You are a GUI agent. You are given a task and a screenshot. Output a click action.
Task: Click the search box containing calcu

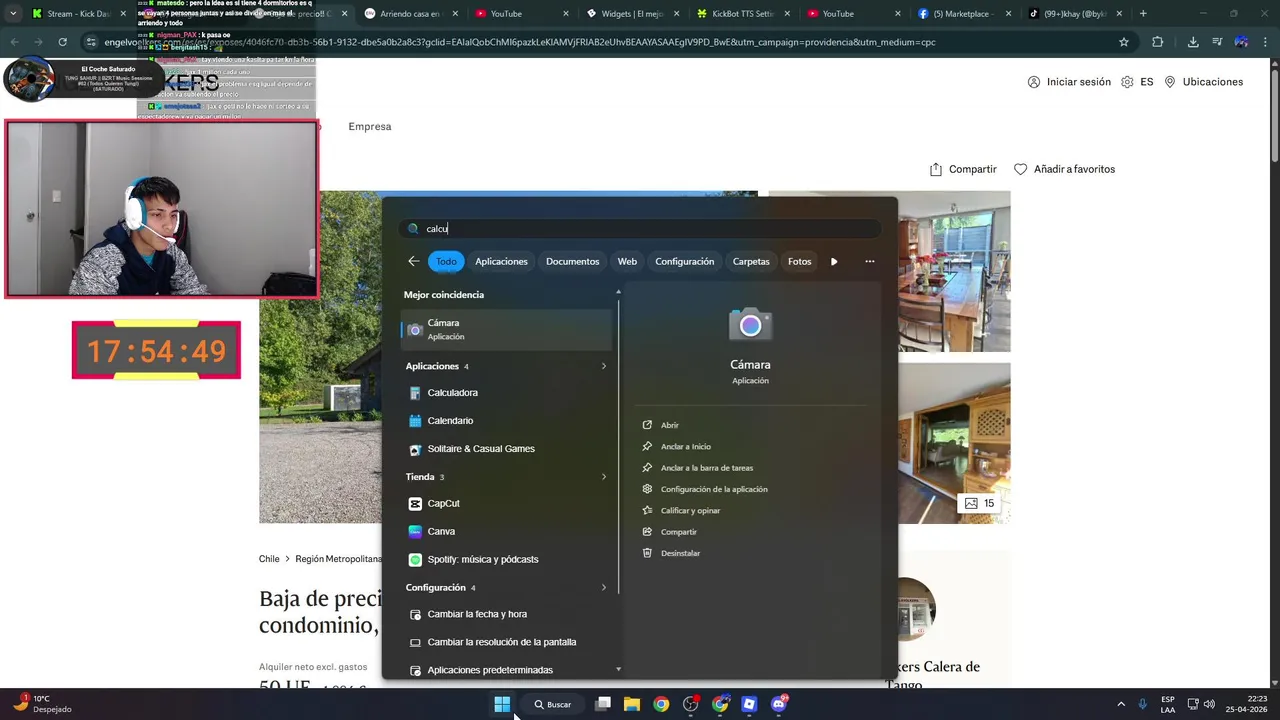pyautogui.click(x=640, y=229)
